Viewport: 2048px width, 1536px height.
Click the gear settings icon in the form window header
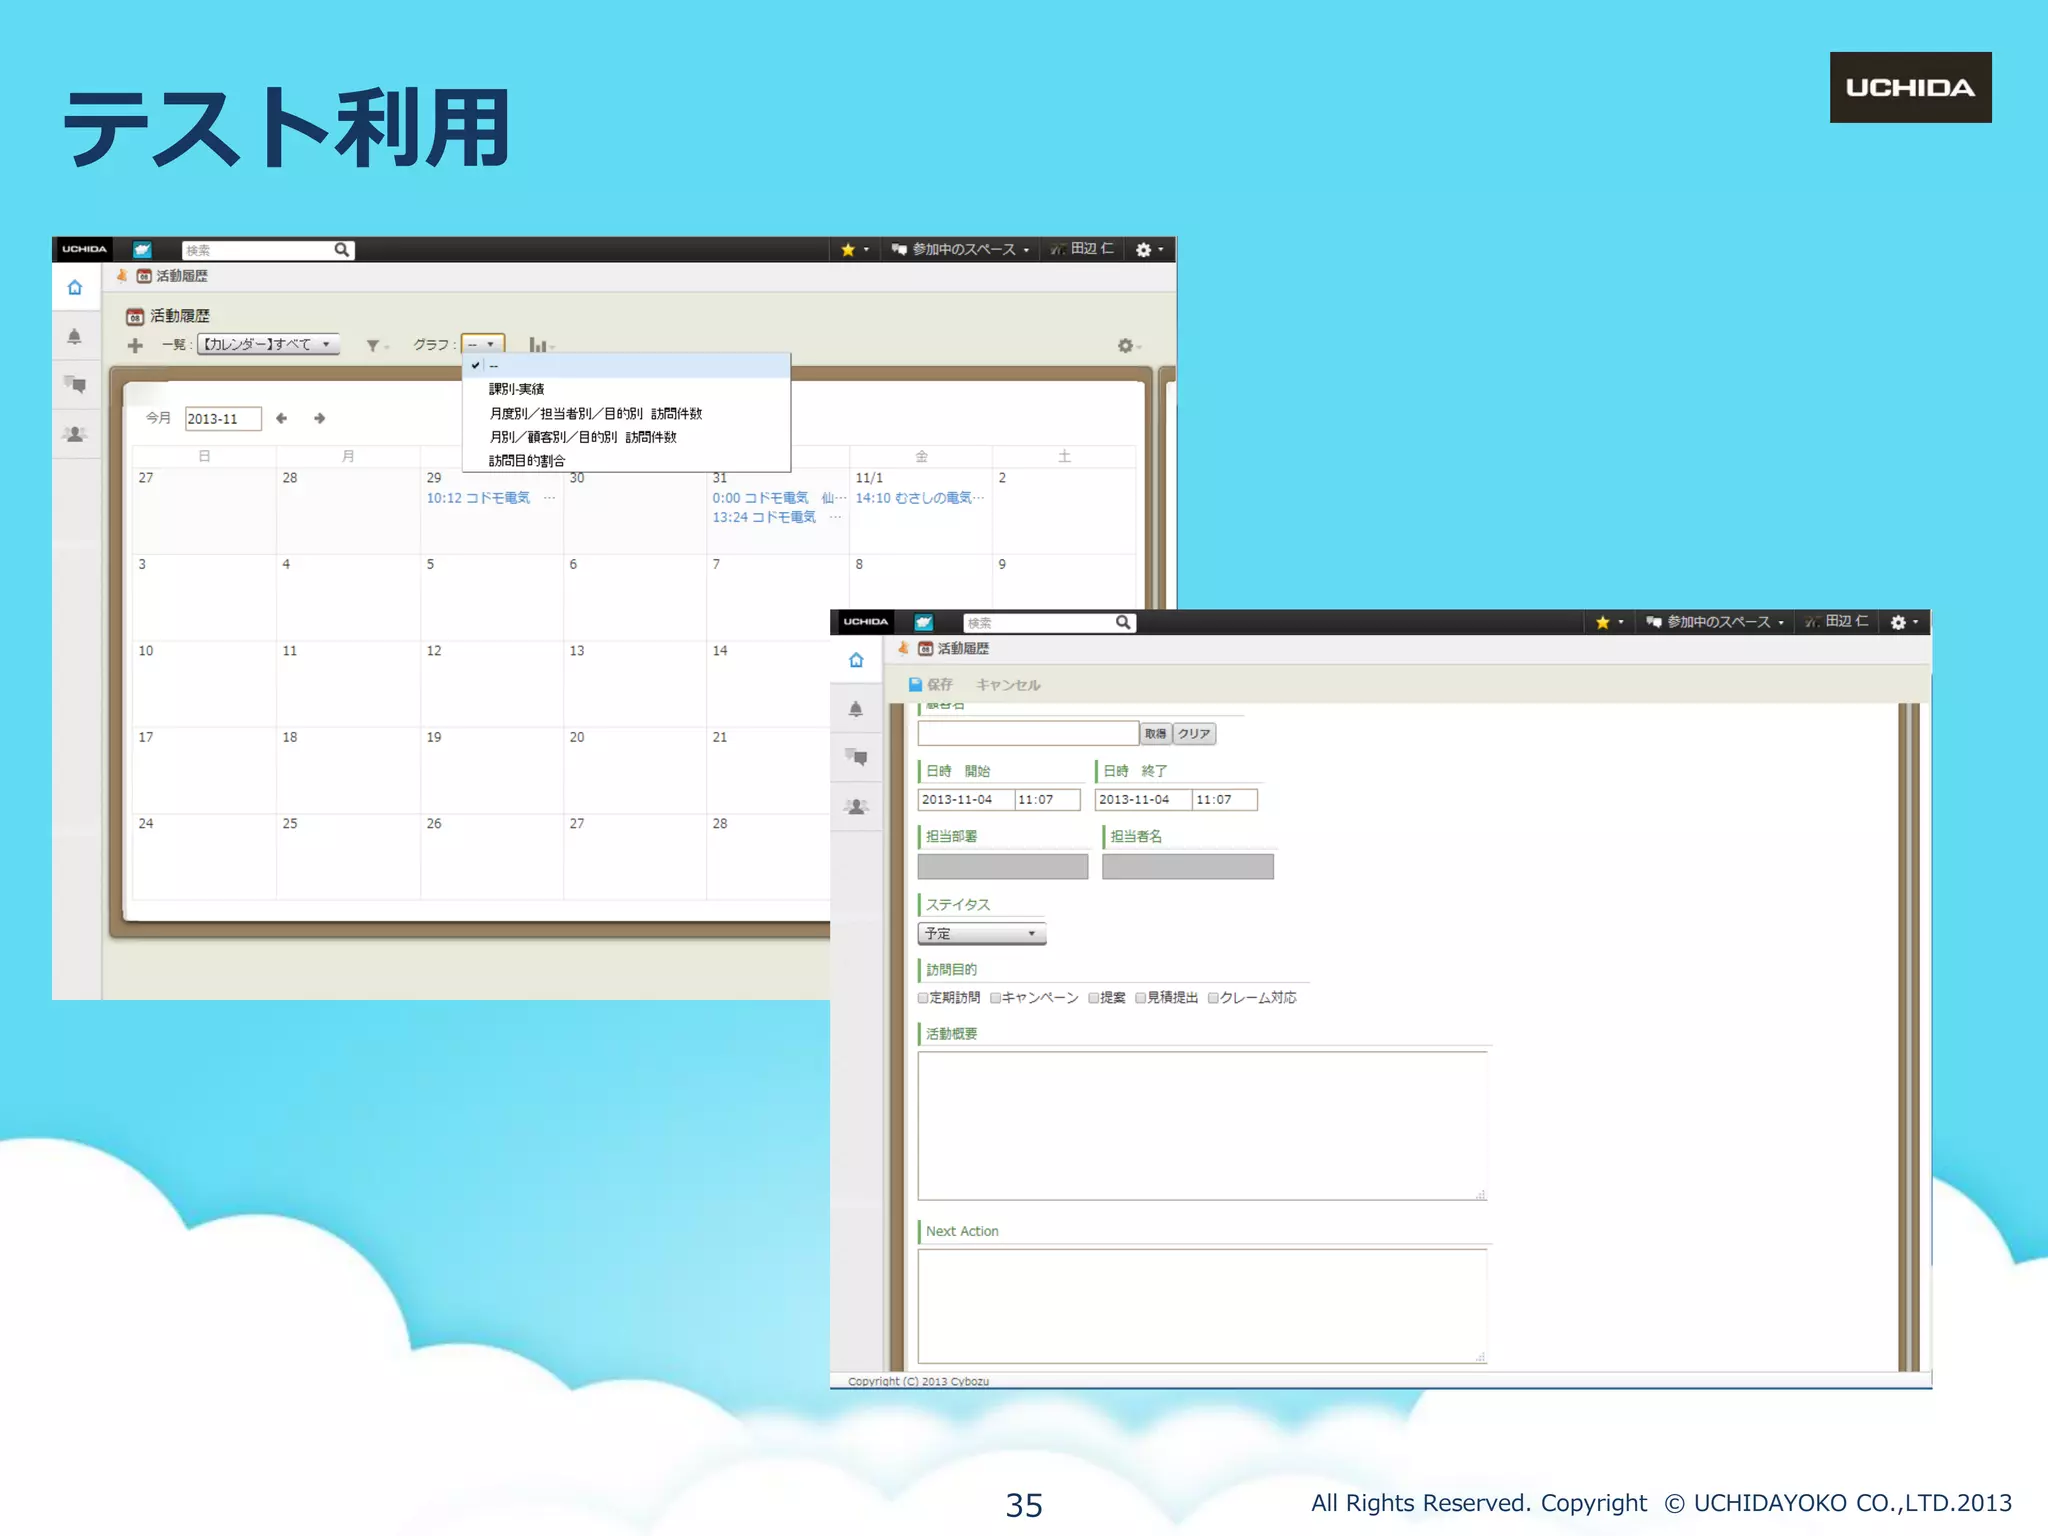(x=1899, y=622)
